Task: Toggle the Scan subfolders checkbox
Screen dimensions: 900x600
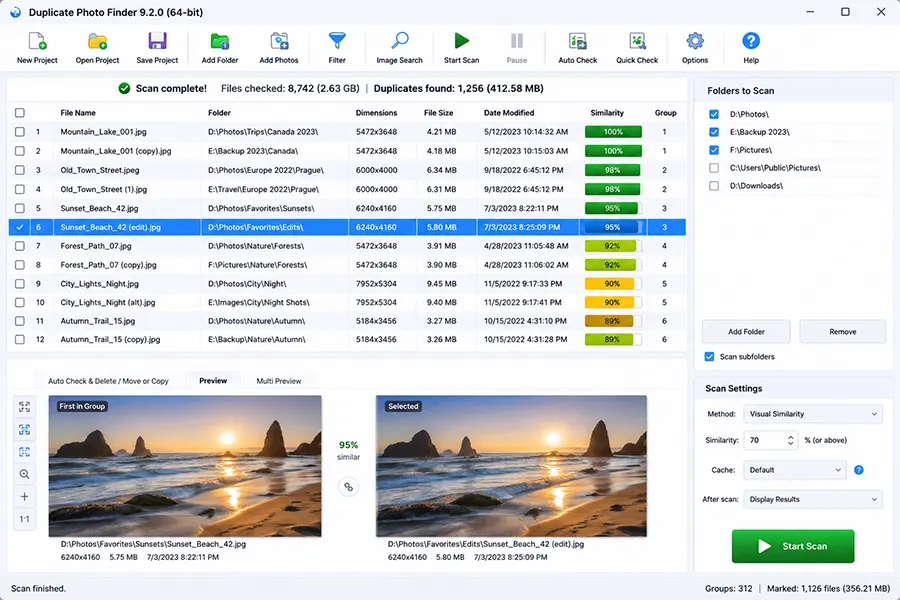Action: click(x=709, y=357)
